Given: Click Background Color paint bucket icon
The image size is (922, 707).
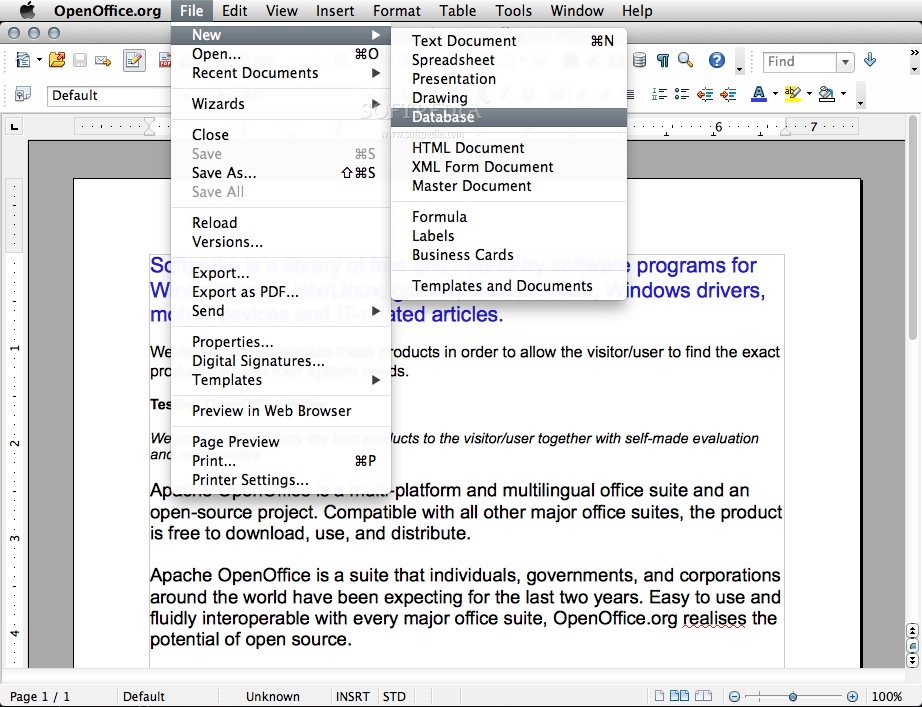Looking at the screenshot, I should point(827,94).
